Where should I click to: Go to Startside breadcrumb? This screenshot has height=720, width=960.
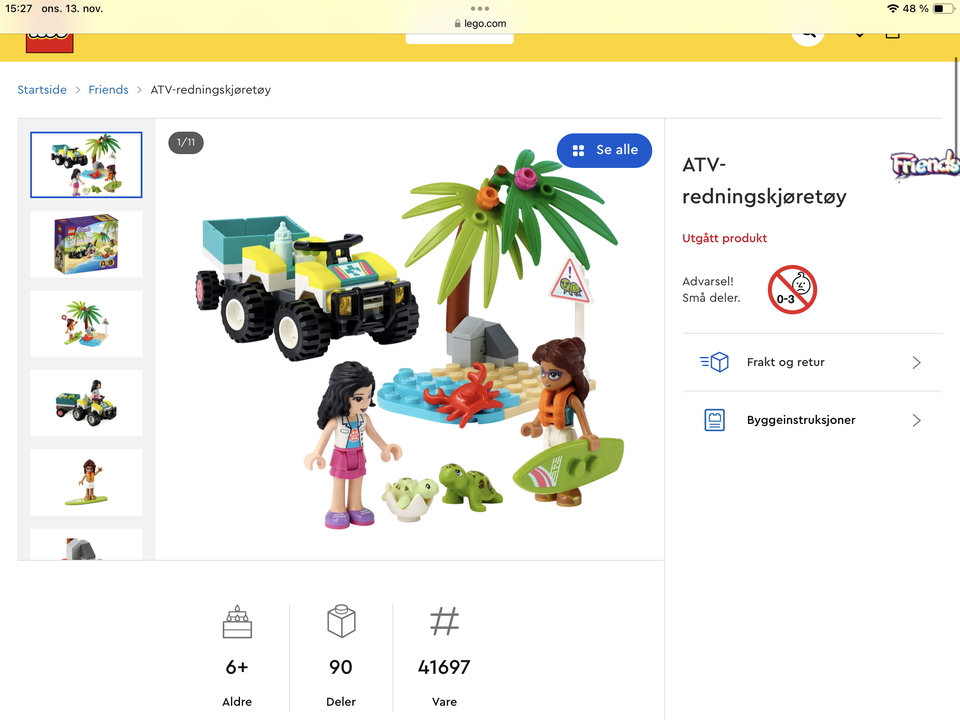click(x=42, y=89)
